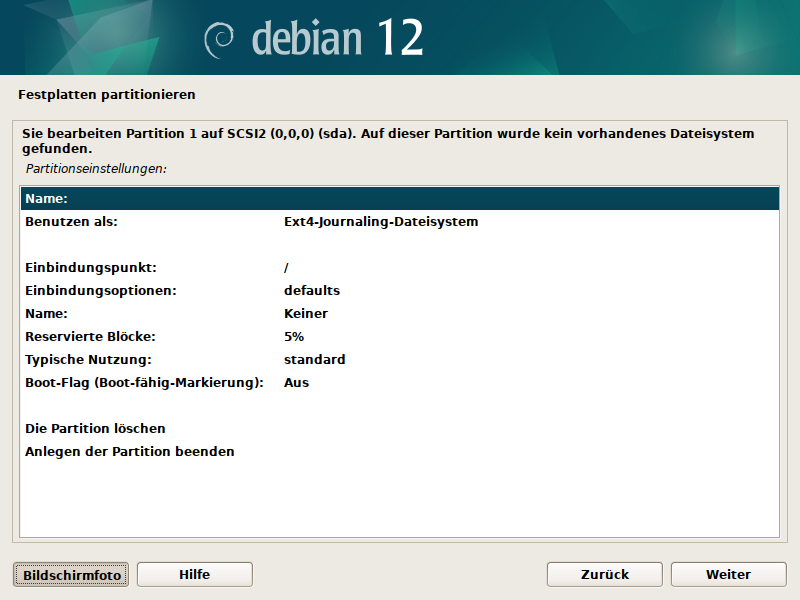The height and width of the screenshot is (600, 800).
Task: Select the "Name:" row showing "Keiner"
Action: pos(46,313)
